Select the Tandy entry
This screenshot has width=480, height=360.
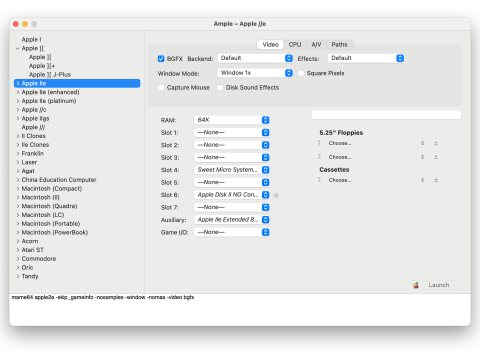tap(30, 276)
